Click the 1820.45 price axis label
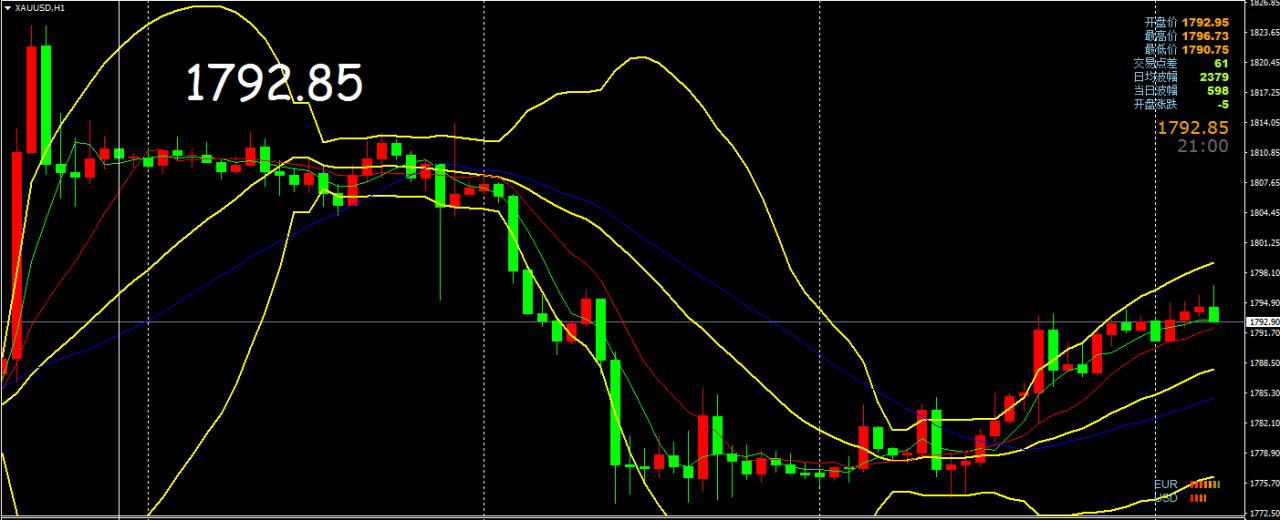1280x520 pixels. click(x=1263, y=63)
